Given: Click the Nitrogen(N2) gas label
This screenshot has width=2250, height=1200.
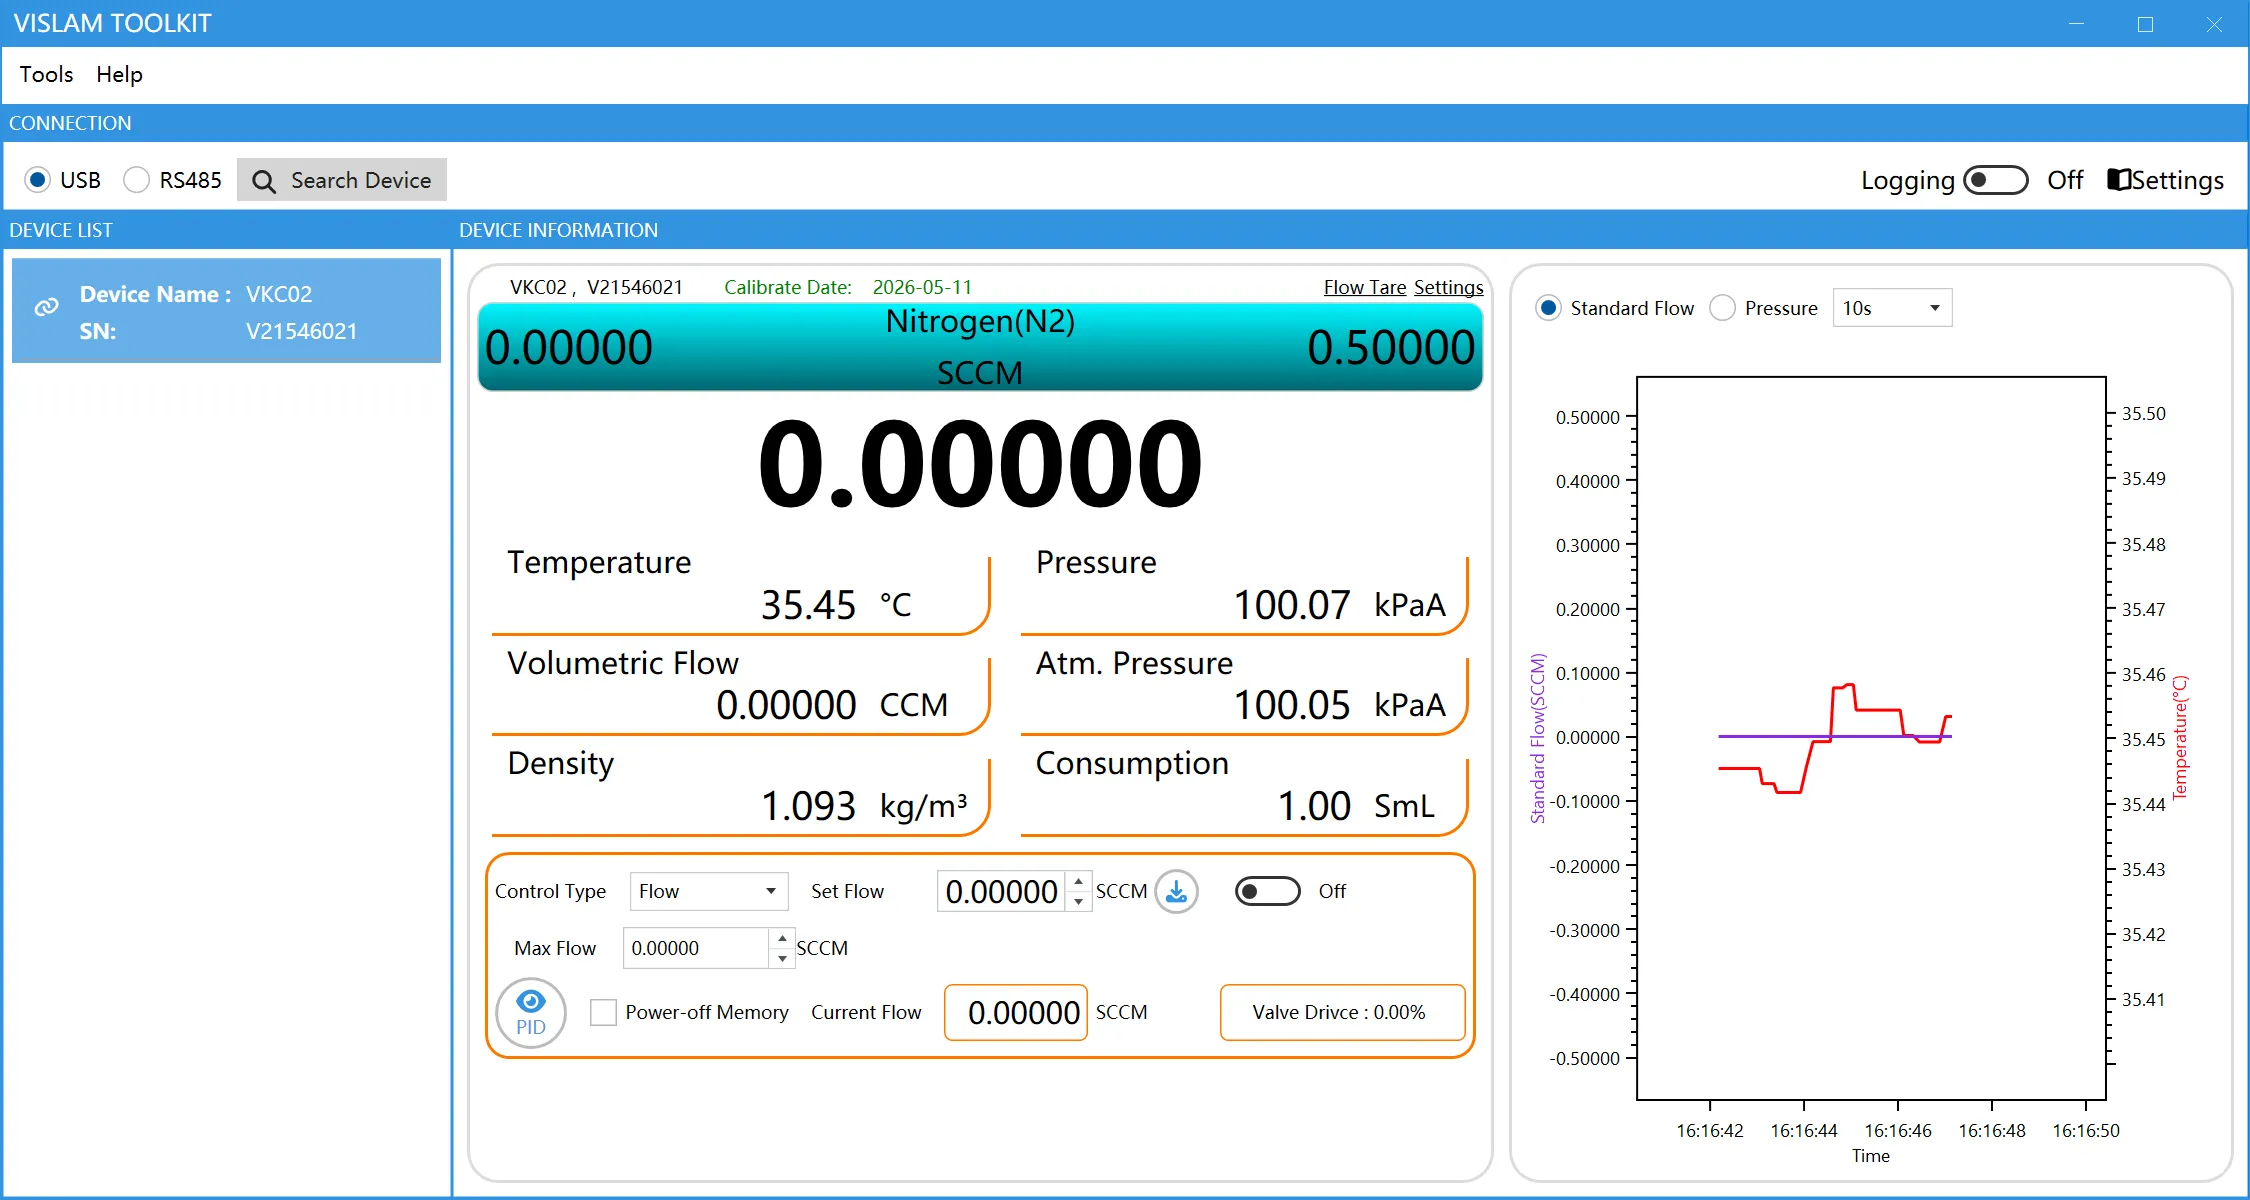Looking at the screenshot, I should (980, 321).
